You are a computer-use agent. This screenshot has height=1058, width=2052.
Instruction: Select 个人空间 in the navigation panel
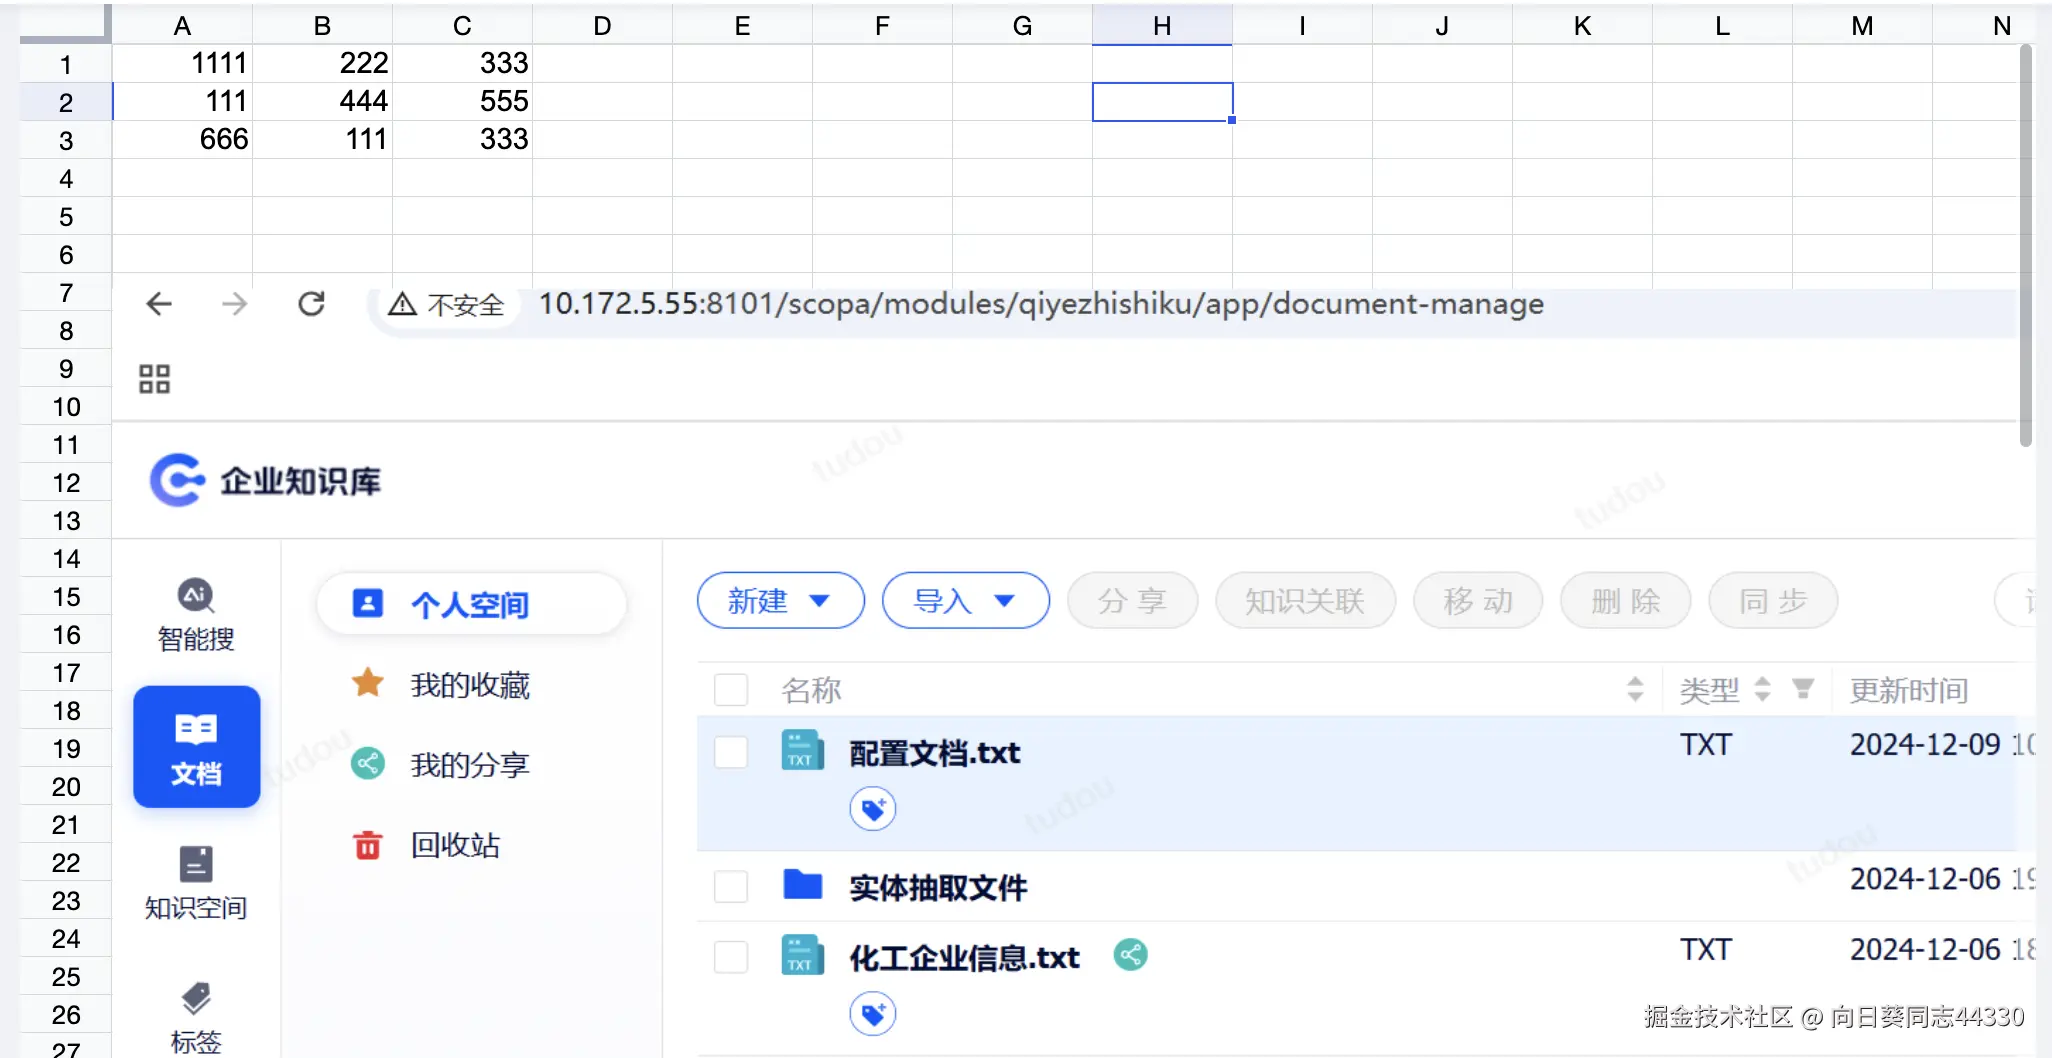pos(472,604)
